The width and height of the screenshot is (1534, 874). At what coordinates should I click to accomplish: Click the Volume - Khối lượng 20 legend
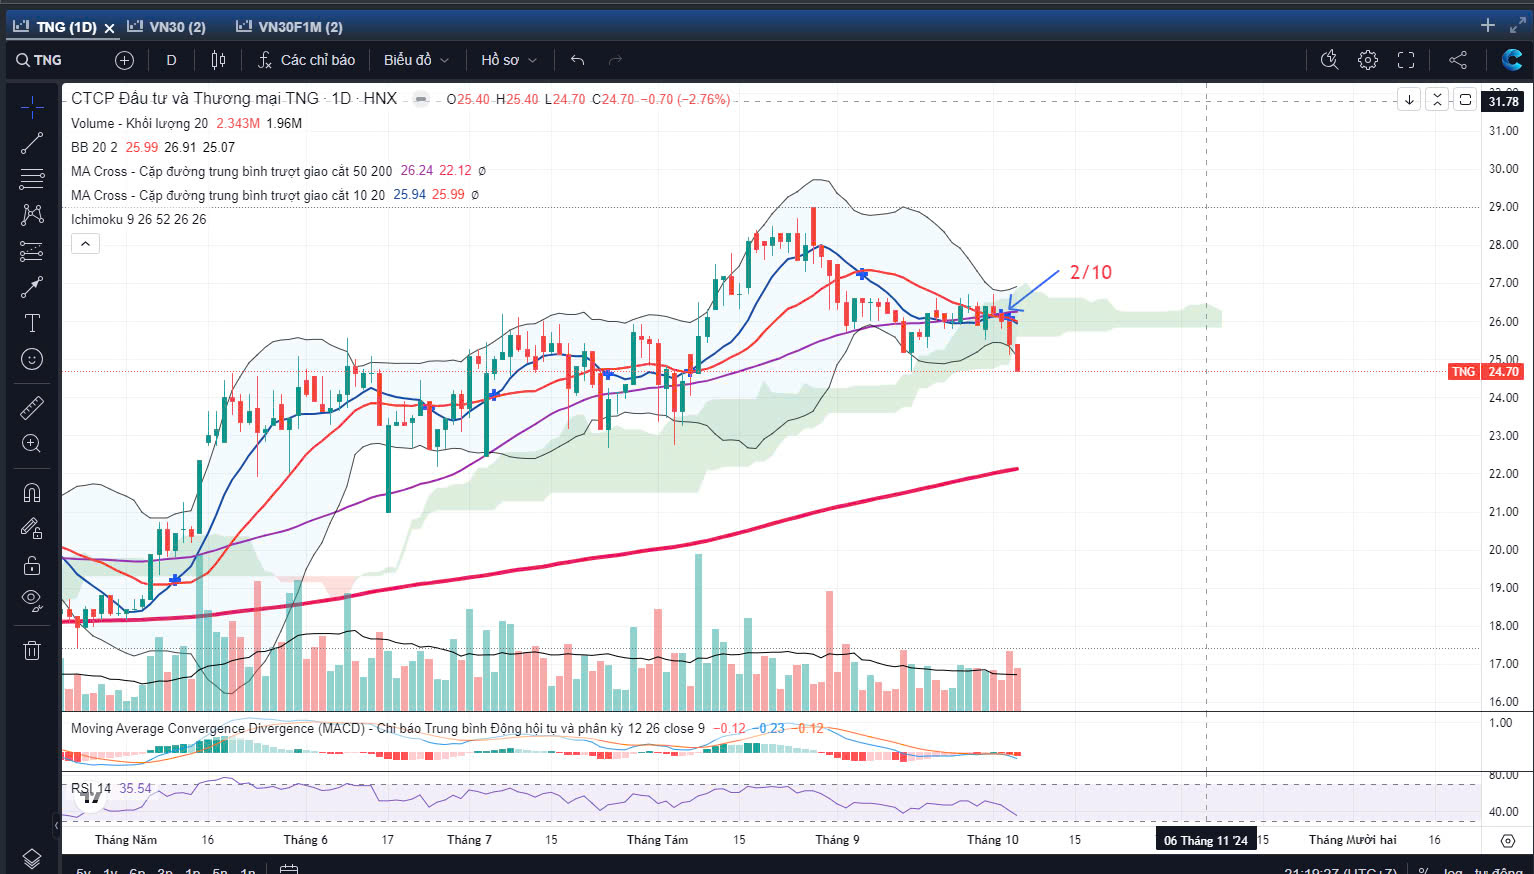coord(139,123)
